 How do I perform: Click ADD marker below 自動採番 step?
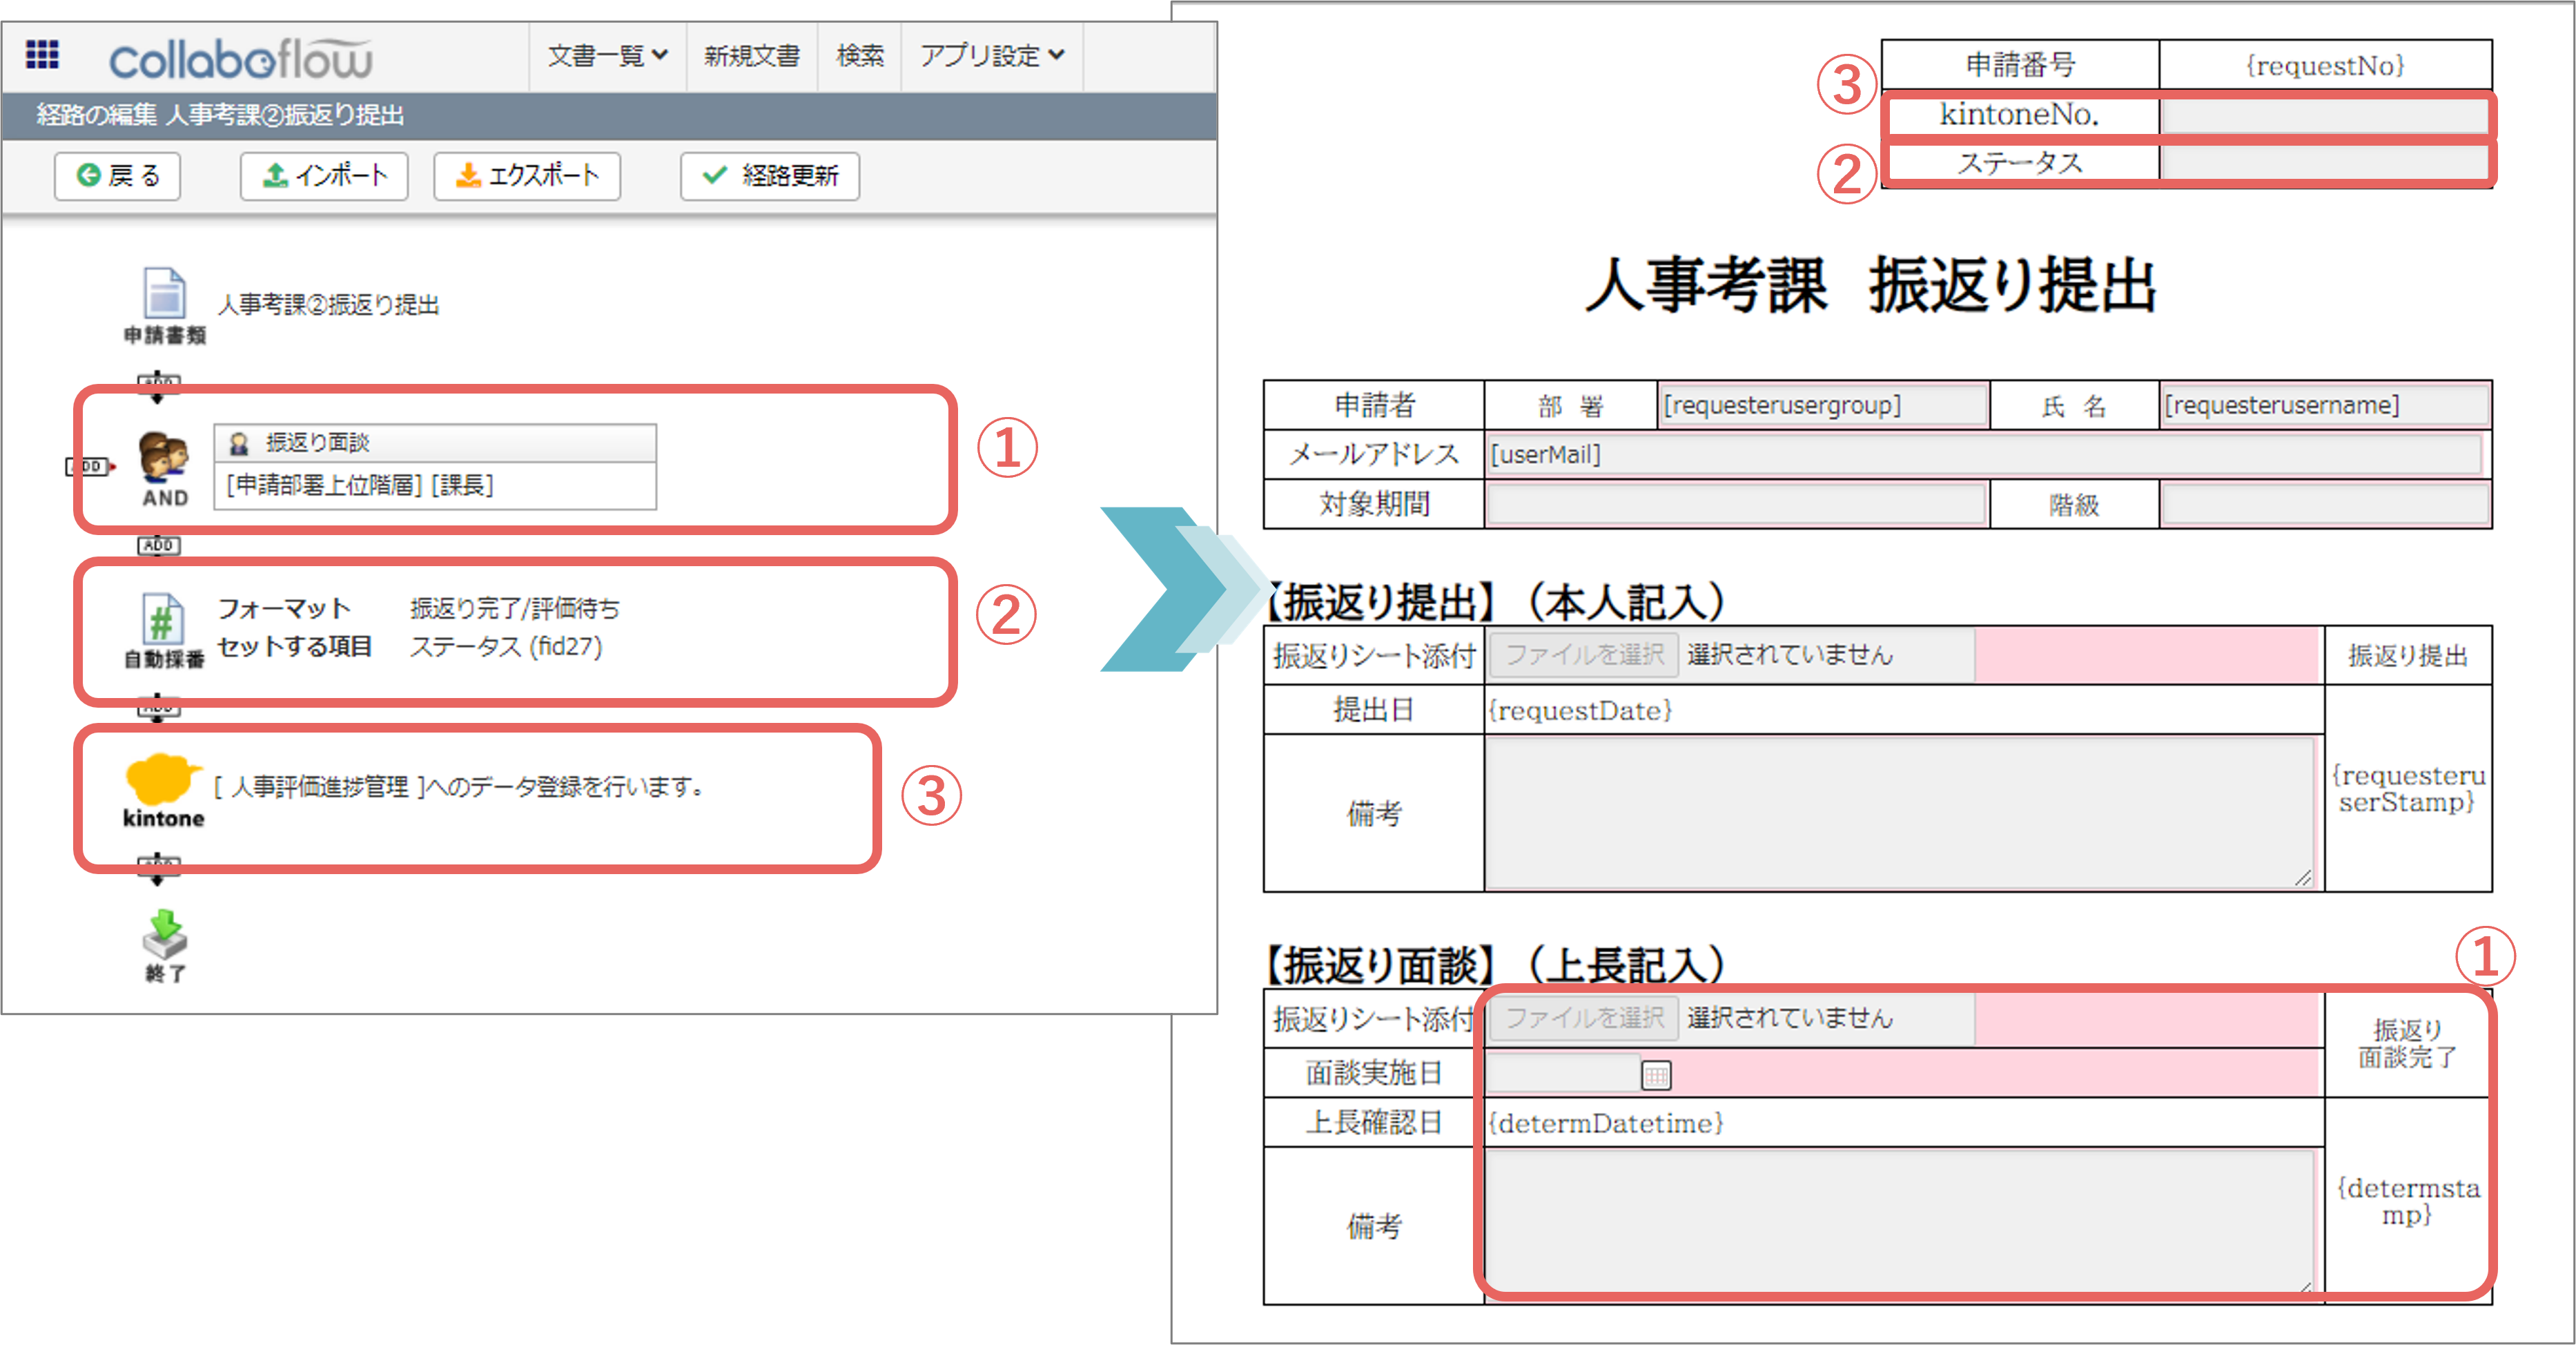(x=158, y=707)
